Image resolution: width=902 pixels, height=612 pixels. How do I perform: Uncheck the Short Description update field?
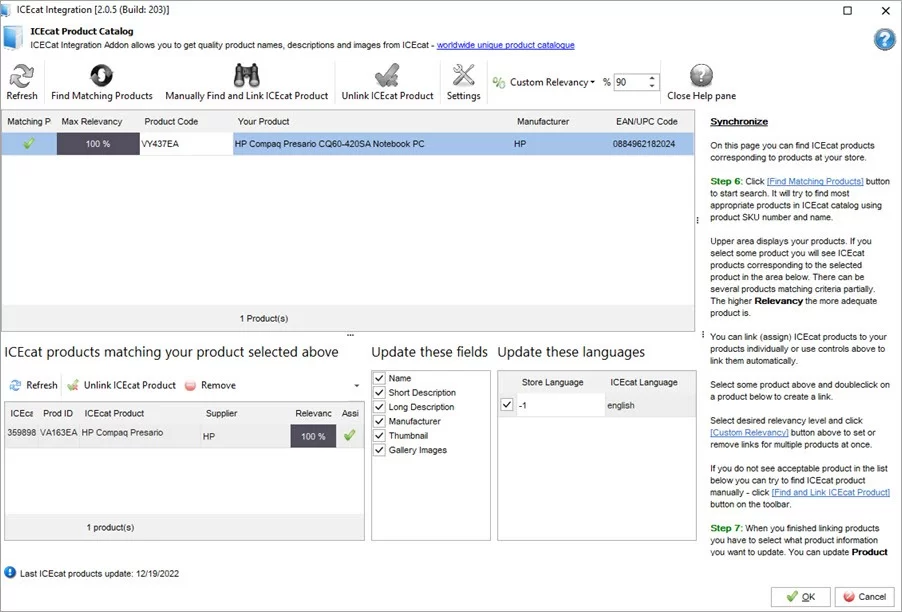[x=377, y=392]
